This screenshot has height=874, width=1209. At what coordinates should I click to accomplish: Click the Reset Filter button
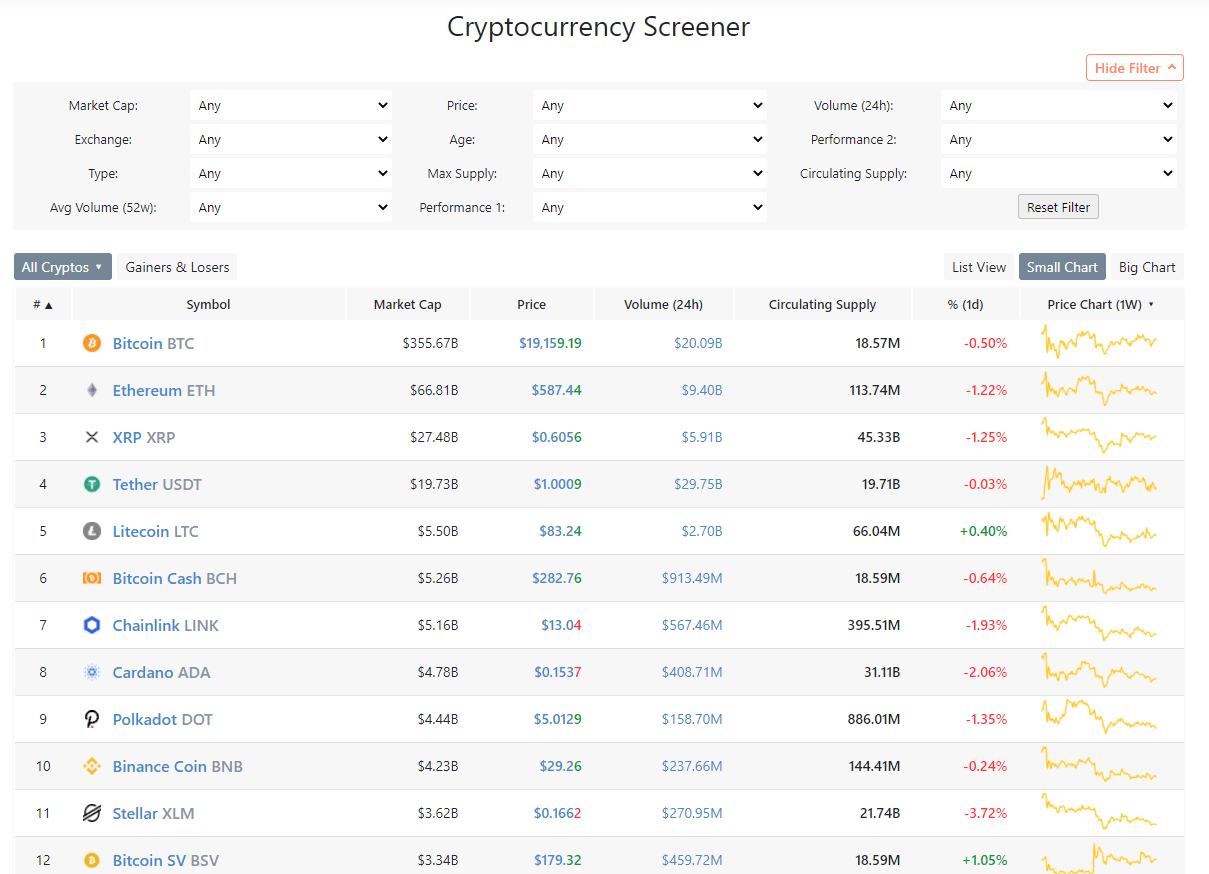[x=1058, y=207]
